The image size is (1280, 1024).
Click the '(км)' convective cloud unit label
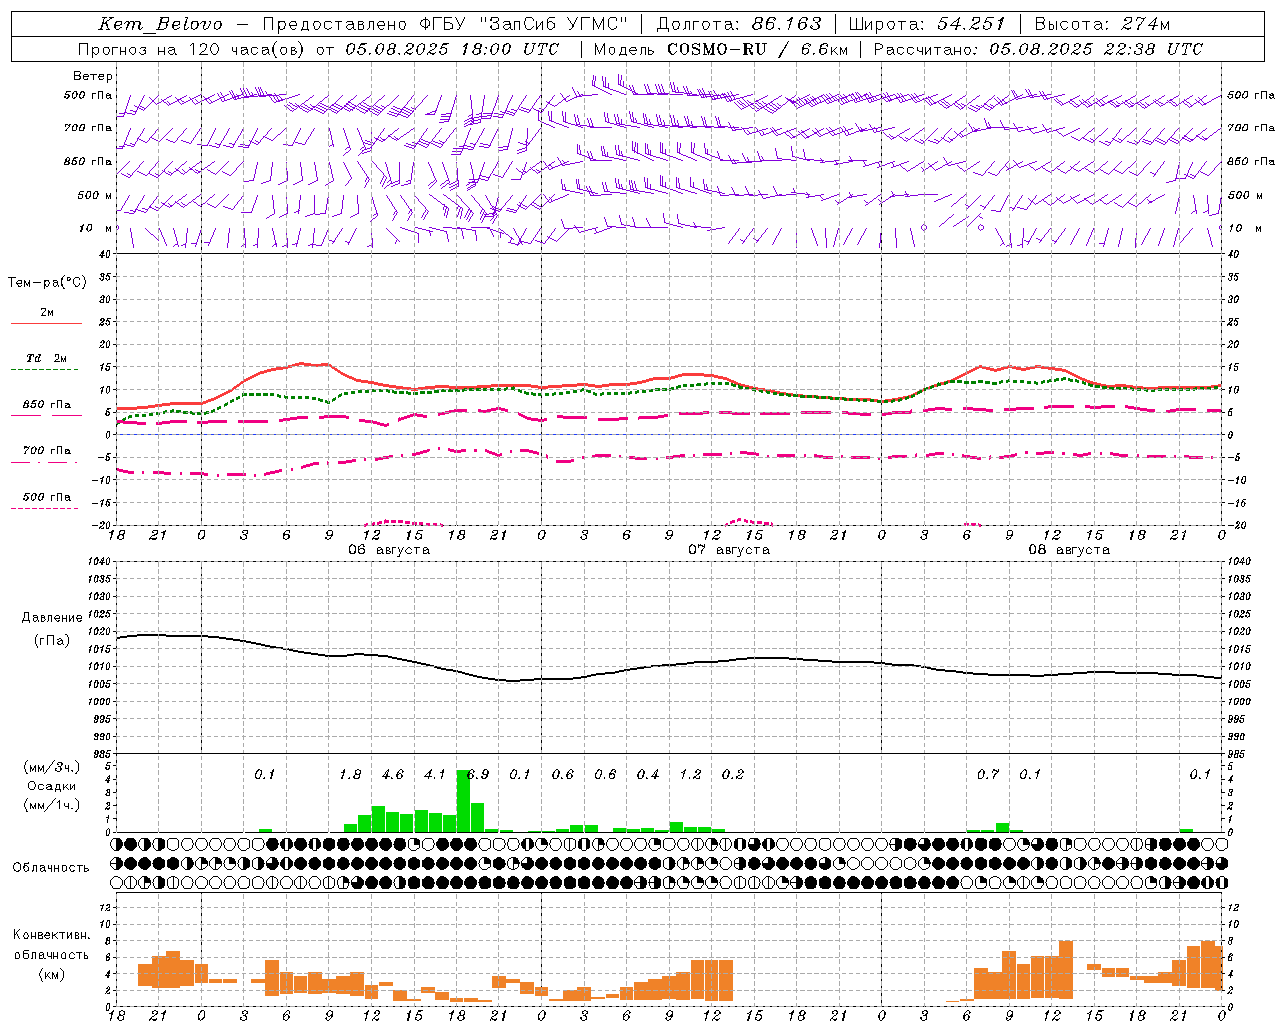52,974
